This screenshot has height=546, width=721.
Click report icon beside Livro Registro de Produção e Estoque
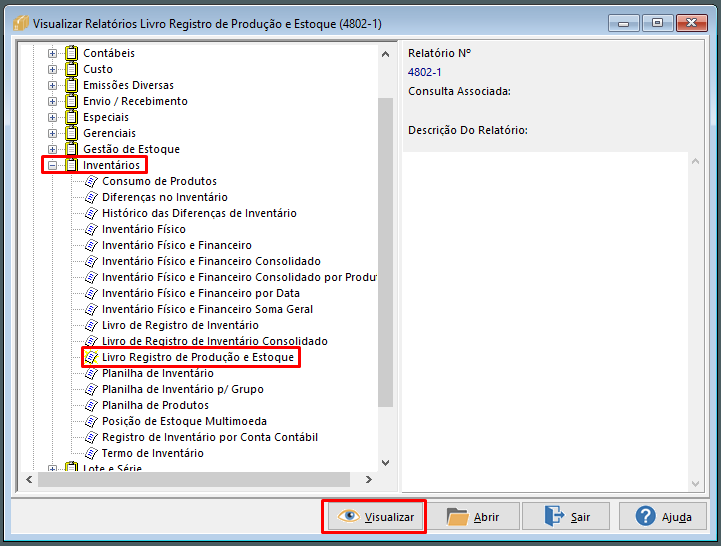point(92,357)
